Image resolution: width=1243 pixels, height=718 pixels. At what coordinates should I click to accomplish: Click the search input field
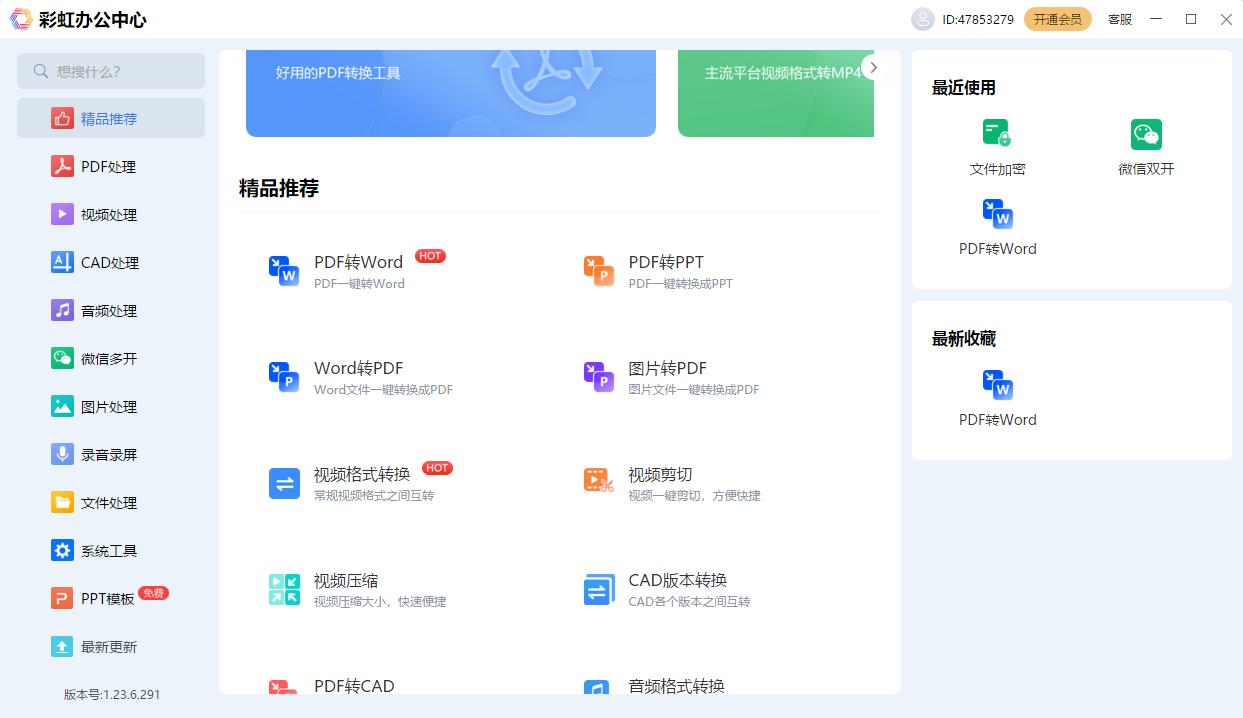110,71
